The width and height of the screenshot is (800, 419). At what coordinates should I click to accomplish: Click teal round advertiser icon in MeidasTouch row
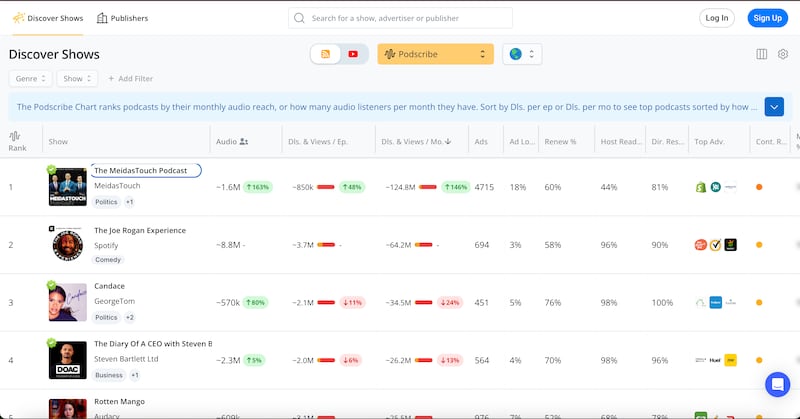[716, 187]
